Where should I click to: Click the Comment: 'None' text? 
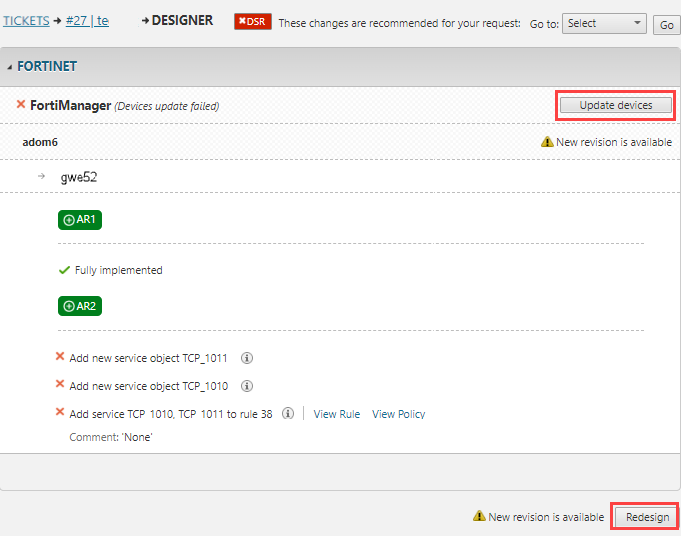point(111,437)
